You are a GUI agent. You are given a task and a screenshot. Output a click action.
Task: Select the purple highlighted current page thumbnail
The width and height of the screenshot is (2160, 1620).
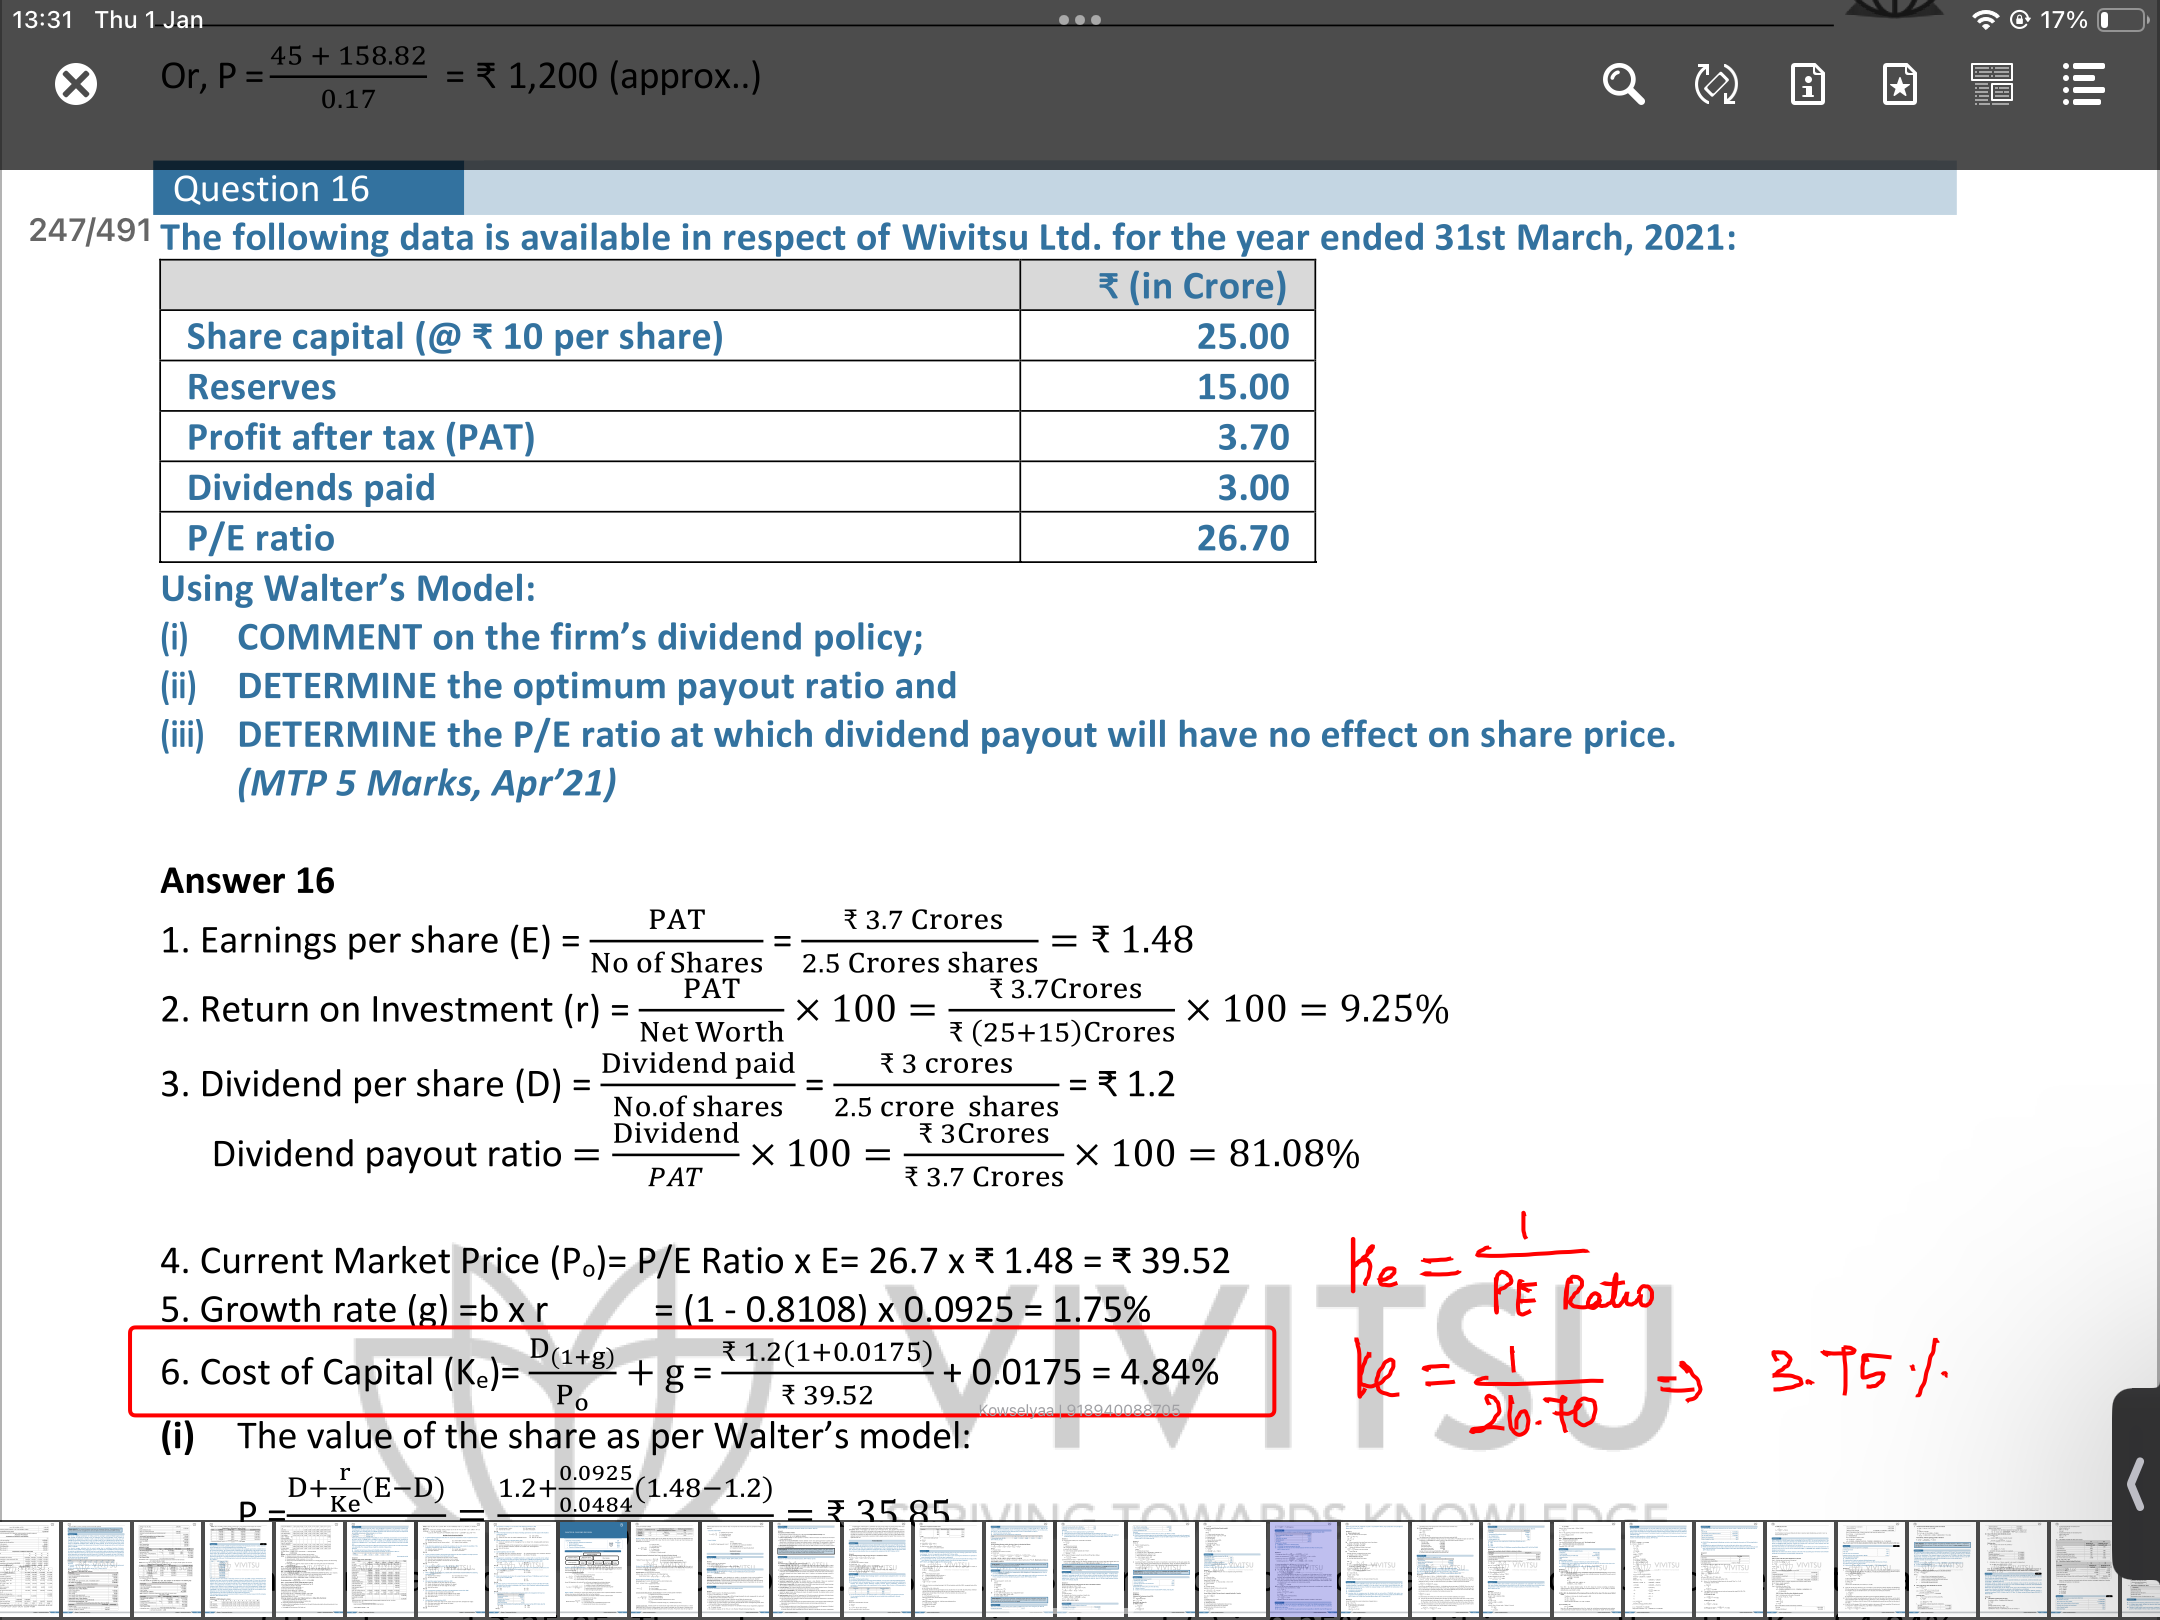1302,1568
